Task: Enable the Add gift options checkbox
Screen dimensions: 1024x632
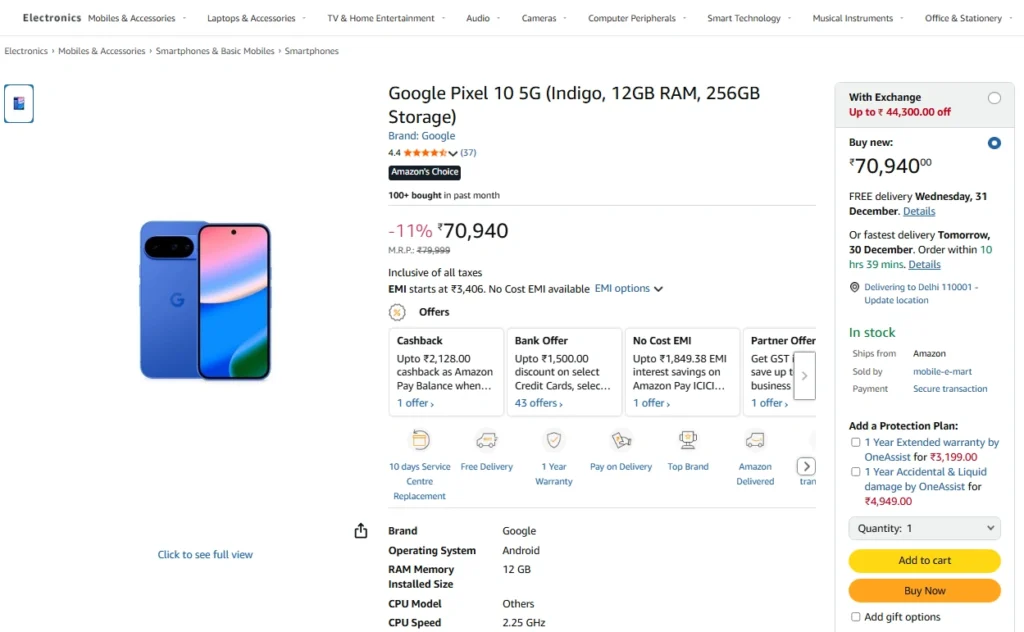Action: point(855,617)
